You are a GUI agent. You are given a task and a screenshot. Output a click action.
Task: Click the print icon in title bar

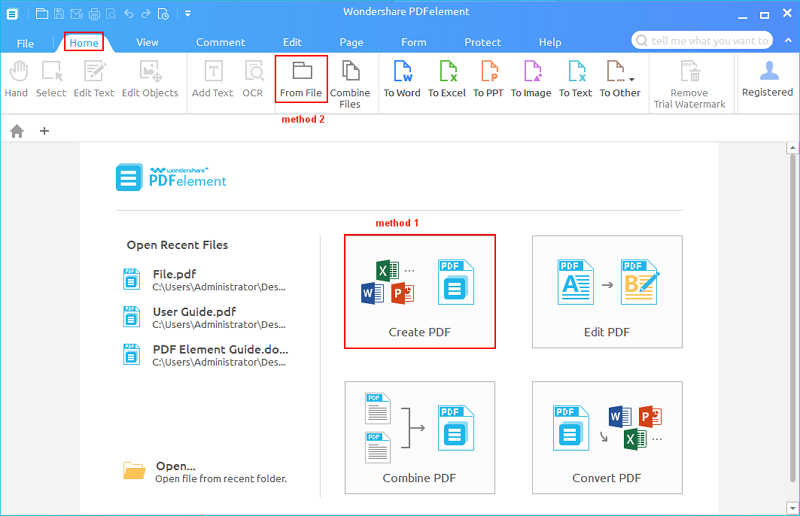pos(94,14)
